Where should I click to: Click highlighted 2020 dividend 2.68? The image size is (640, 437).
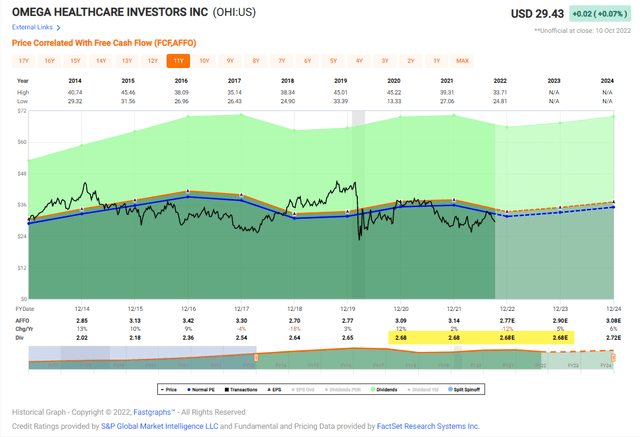[401, 338]
